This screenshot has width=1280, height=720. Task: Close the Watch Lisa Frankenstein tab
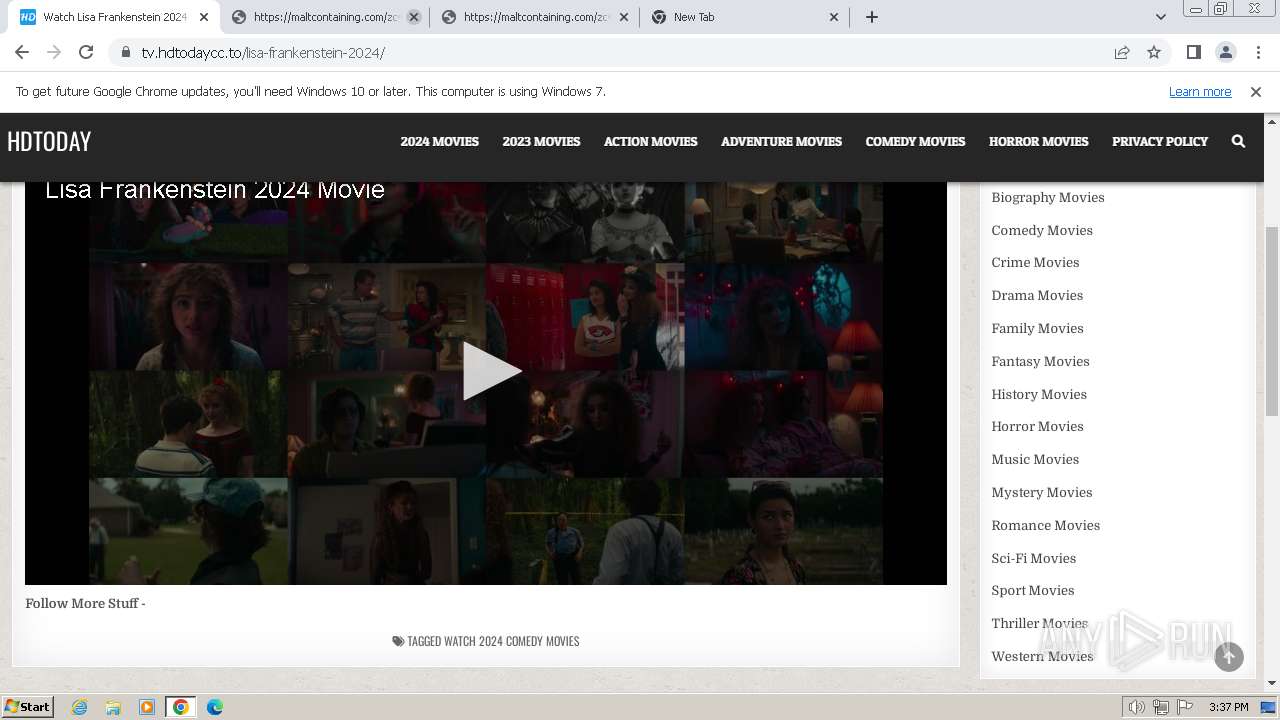coord(204,17)
